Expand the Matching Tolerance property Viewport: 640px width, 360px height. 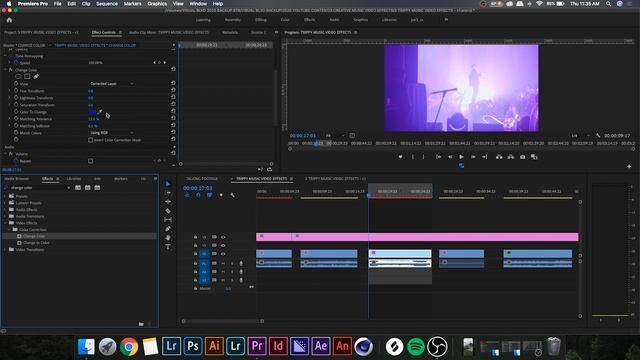click(x=9, y=119)
